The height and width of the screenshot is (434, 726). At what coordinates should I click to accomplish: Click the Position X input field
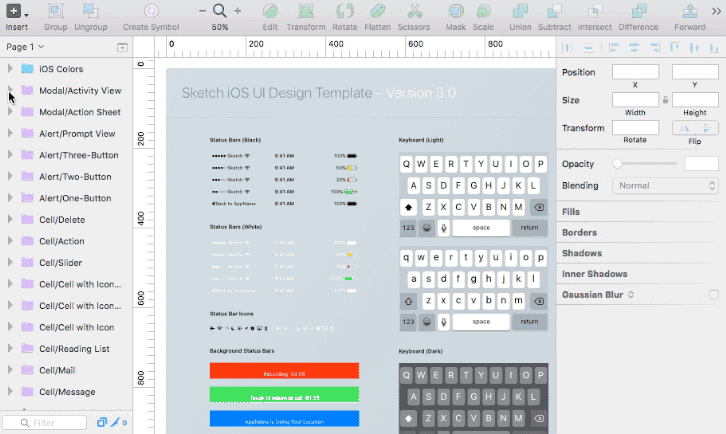[x=635, y=72]
